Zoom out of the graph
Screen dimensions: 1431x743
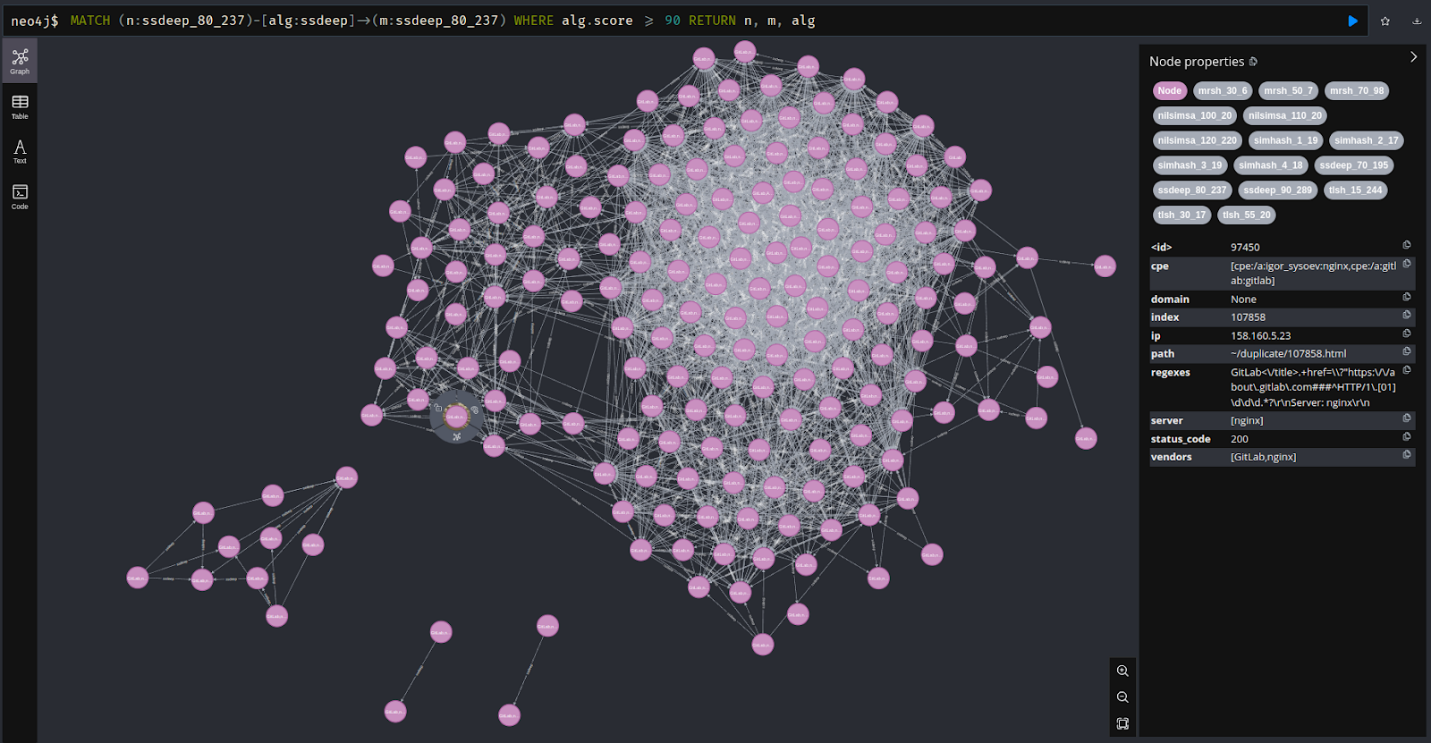(x=1122, y=697)
